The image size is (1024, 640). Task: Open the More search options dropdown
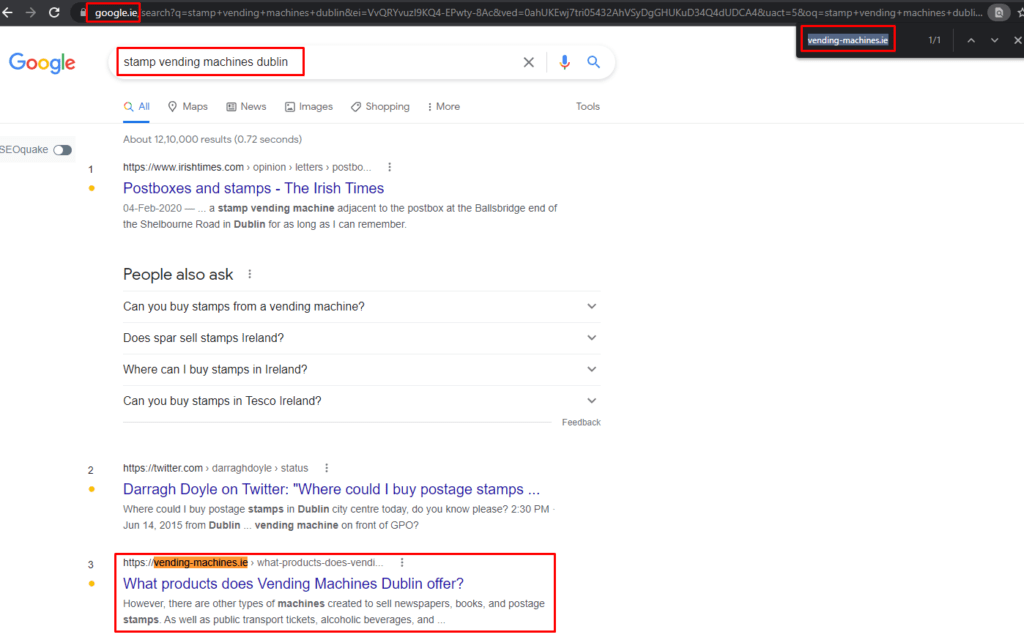point(443,106)
